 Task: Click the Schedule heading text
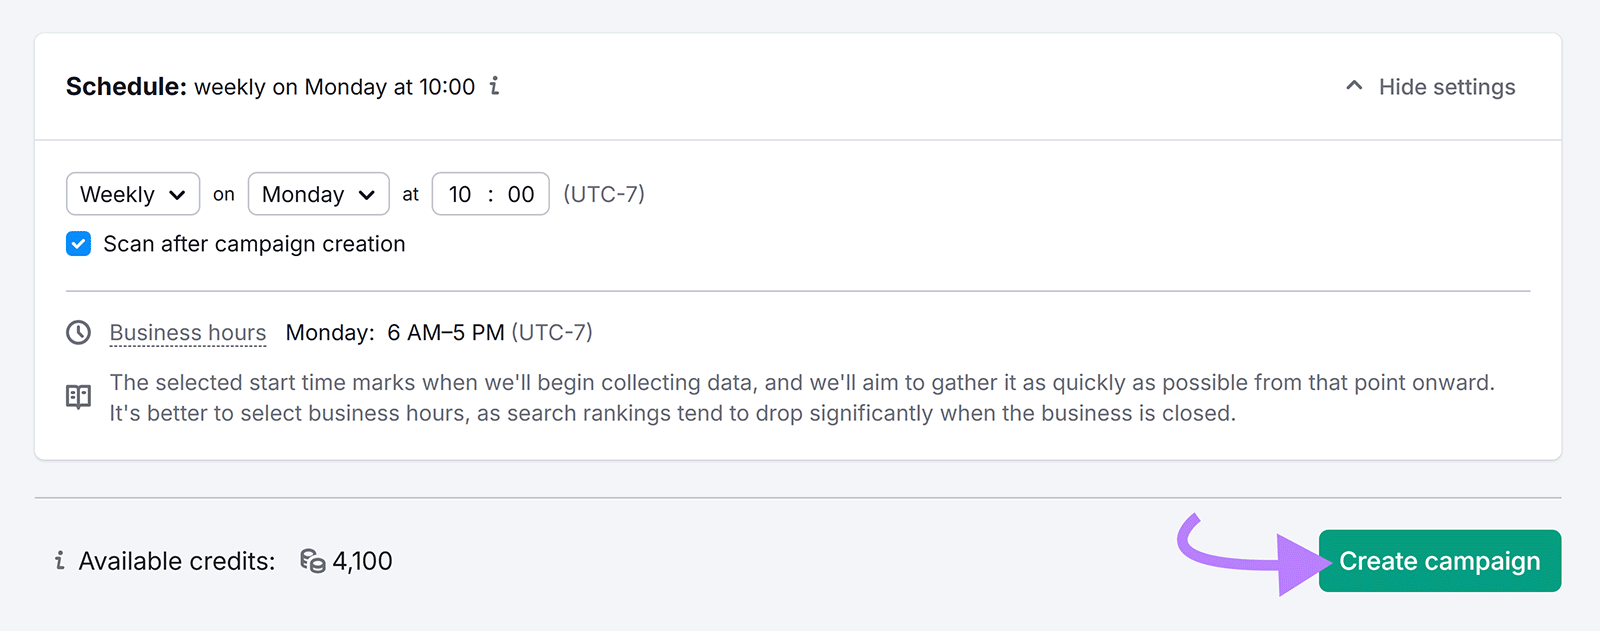[126, 87]
